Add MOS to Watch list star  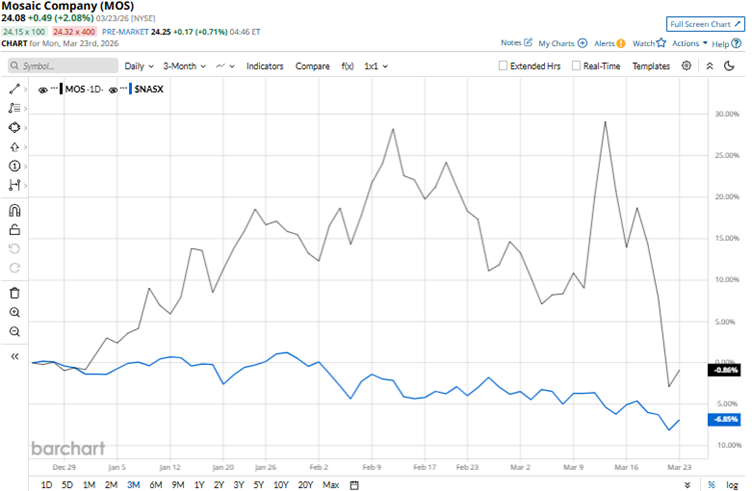coord(649,43)
